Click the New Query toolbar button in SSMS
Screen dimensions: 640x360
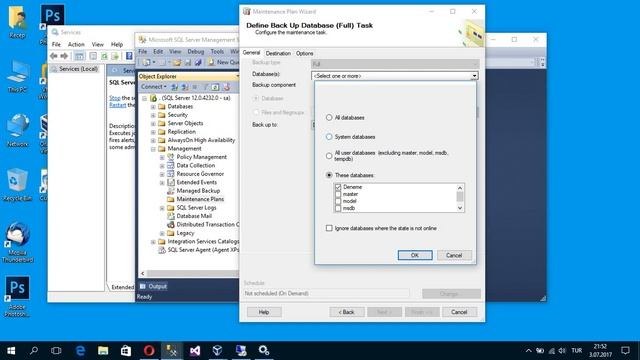(x=223, y=62)
